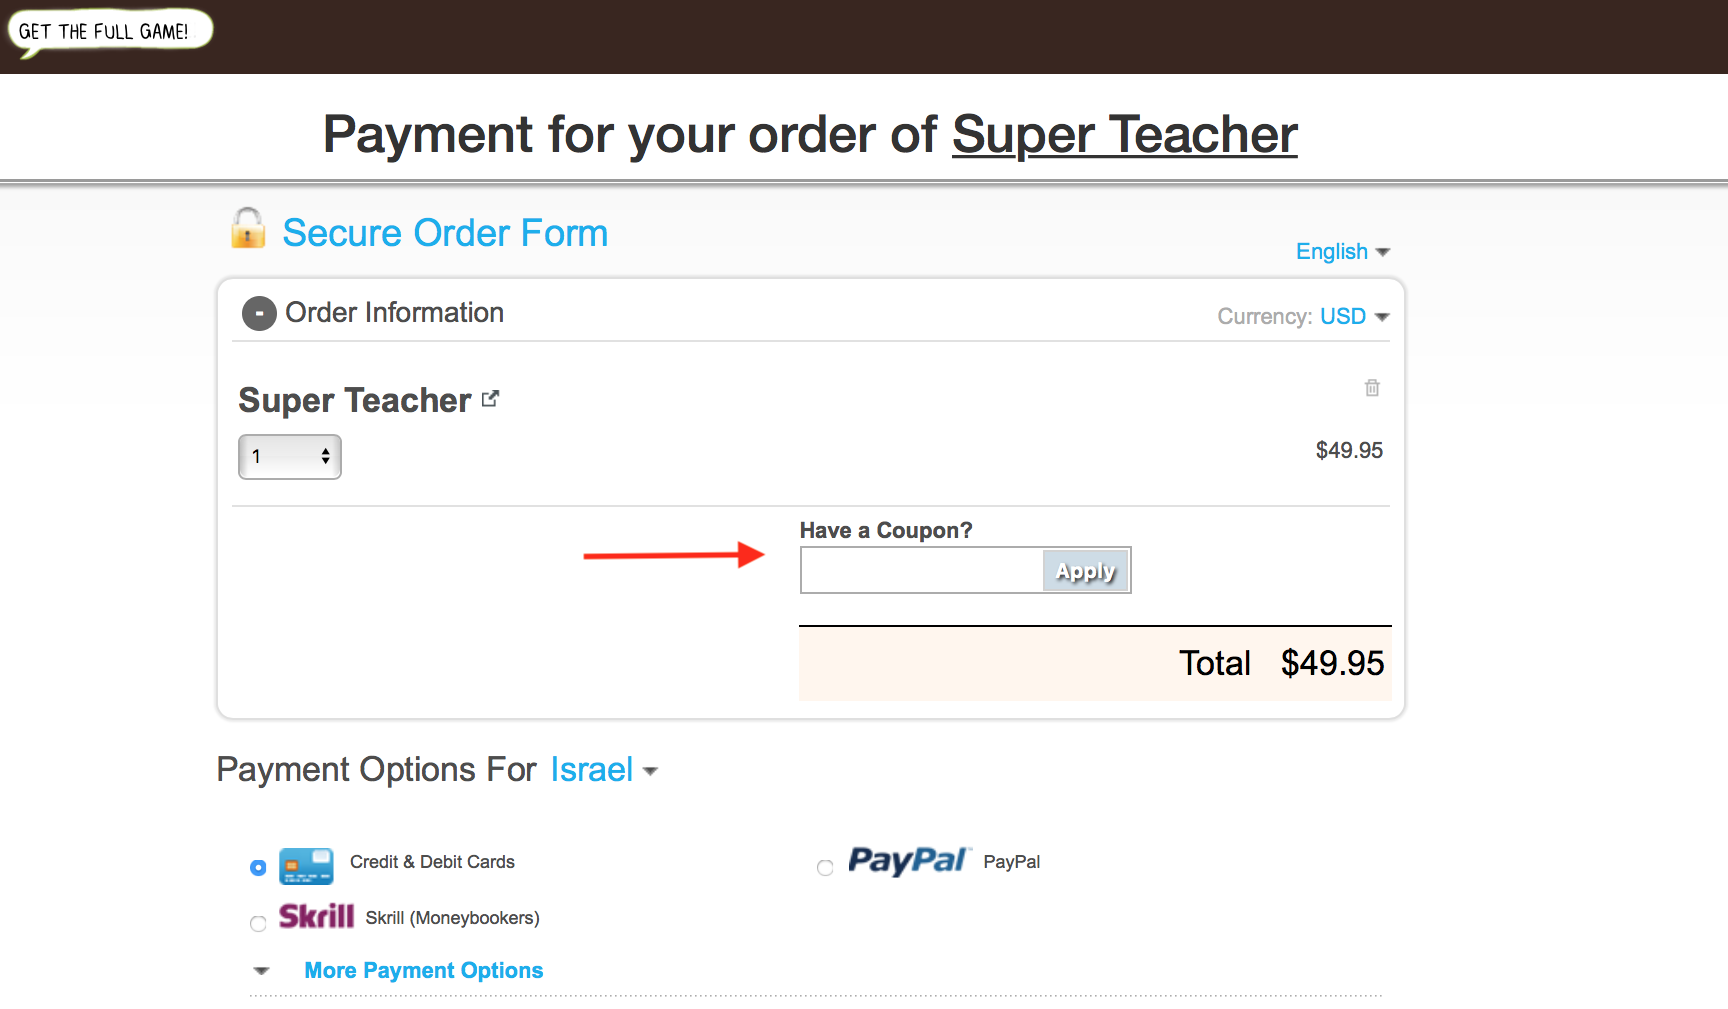This screenshot has height=1009, width=1728.
Task: Click the Get The Full Game speech bubble
Action: pos(110,31)
